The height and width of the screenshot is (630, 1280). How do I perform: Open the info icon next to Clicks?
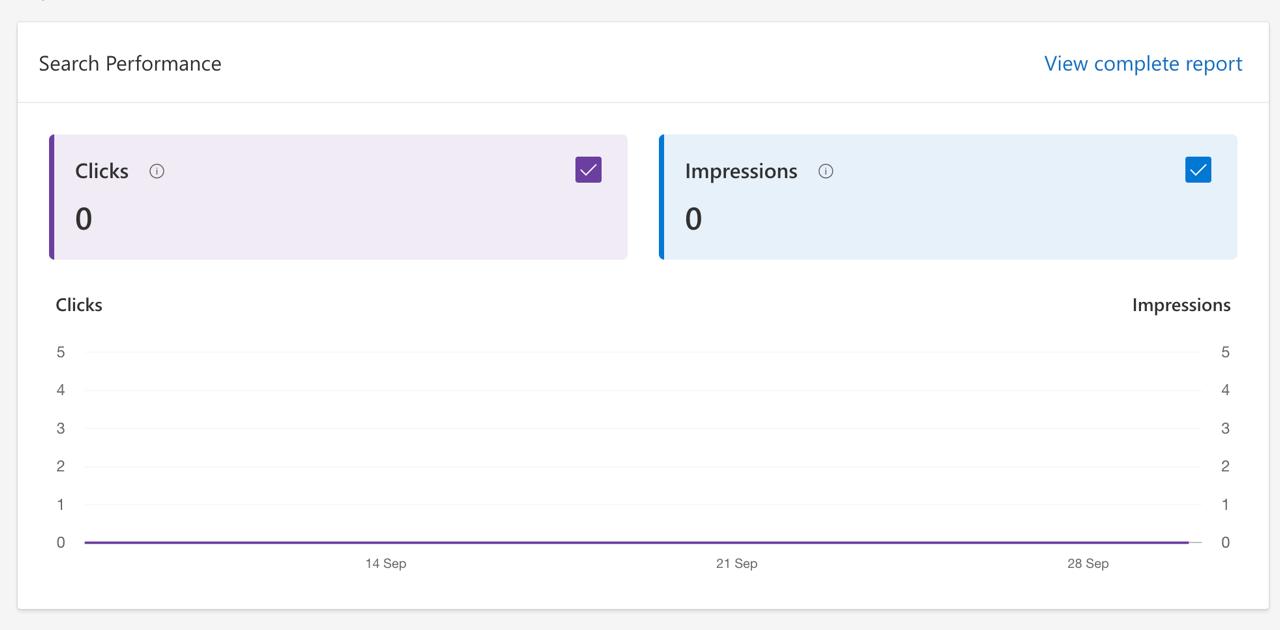click(157, 171)
